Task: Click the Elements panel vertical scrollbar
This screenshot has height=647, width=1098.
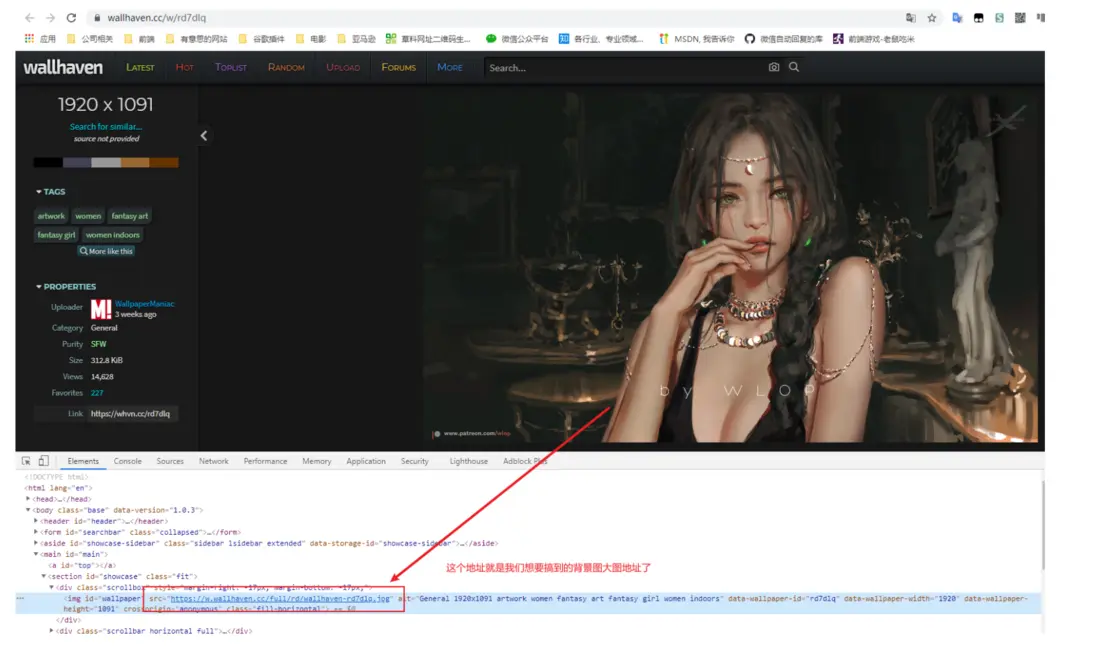Action: [x=1042, y=525]
